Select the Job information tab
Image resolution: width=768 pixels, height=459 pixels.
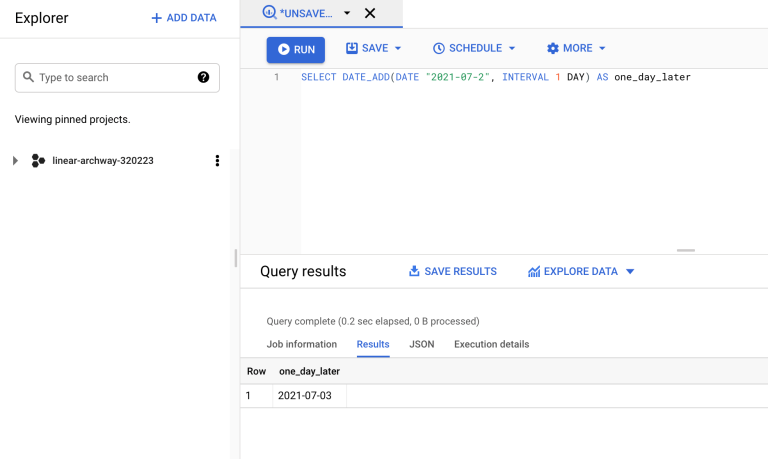[301, 344]
